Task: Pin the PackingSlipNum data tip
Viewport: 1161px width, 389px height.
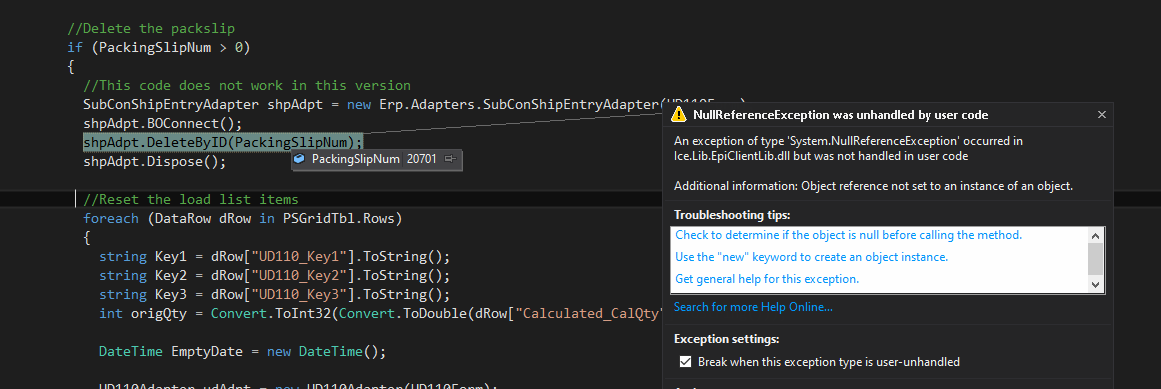Action: (x=450, y=159)
